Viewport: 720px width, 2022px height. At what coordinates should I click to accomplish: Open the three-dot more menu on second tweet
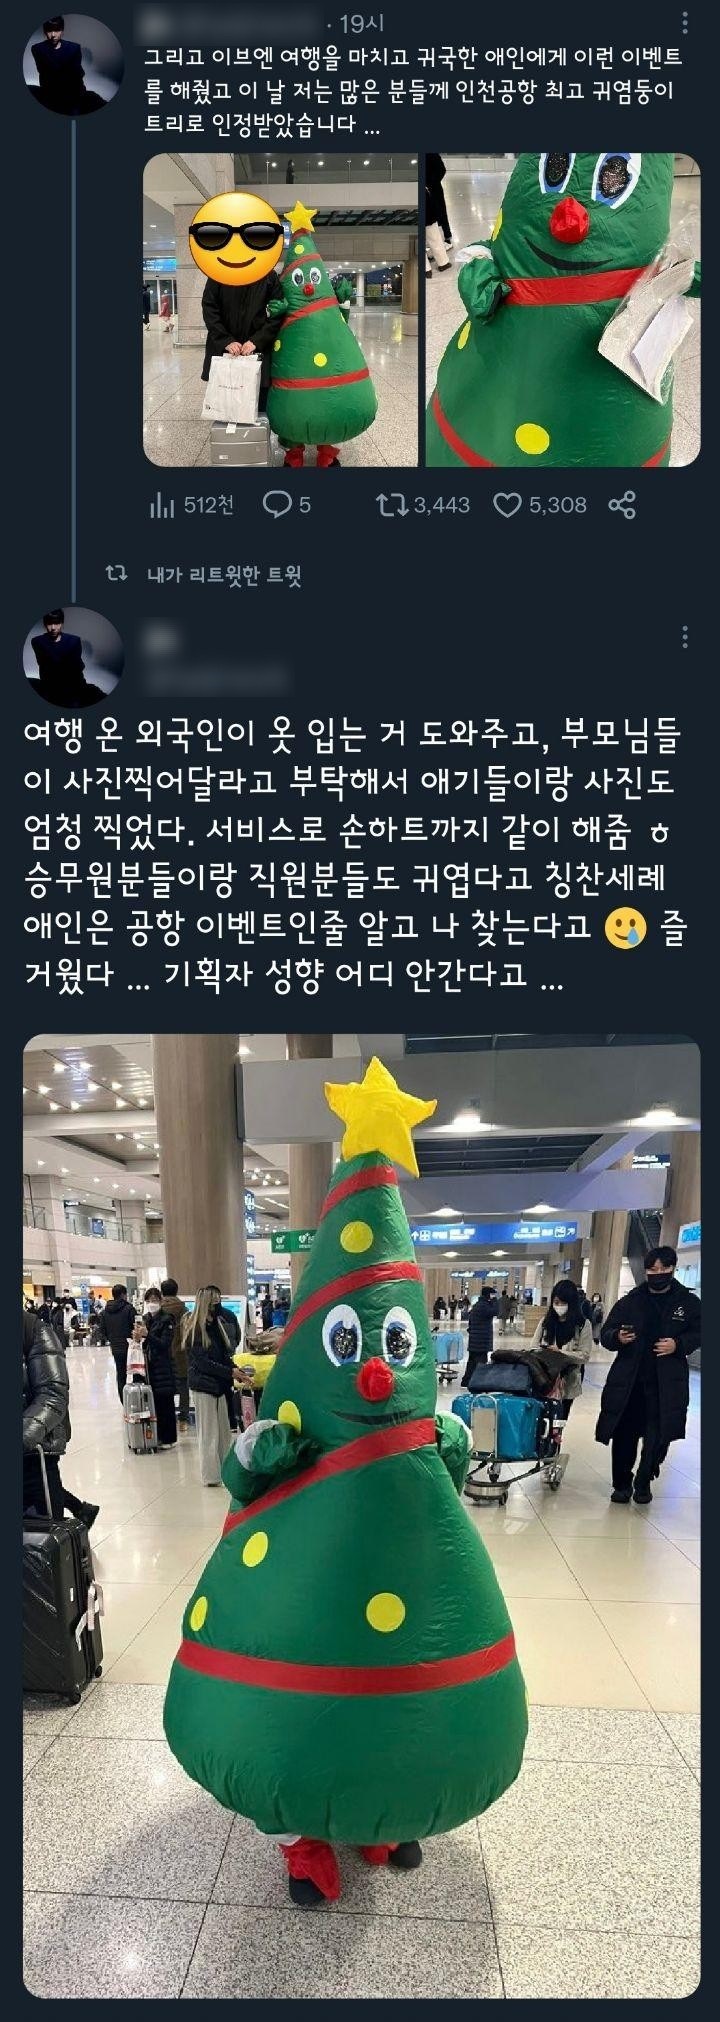[685, 637]
